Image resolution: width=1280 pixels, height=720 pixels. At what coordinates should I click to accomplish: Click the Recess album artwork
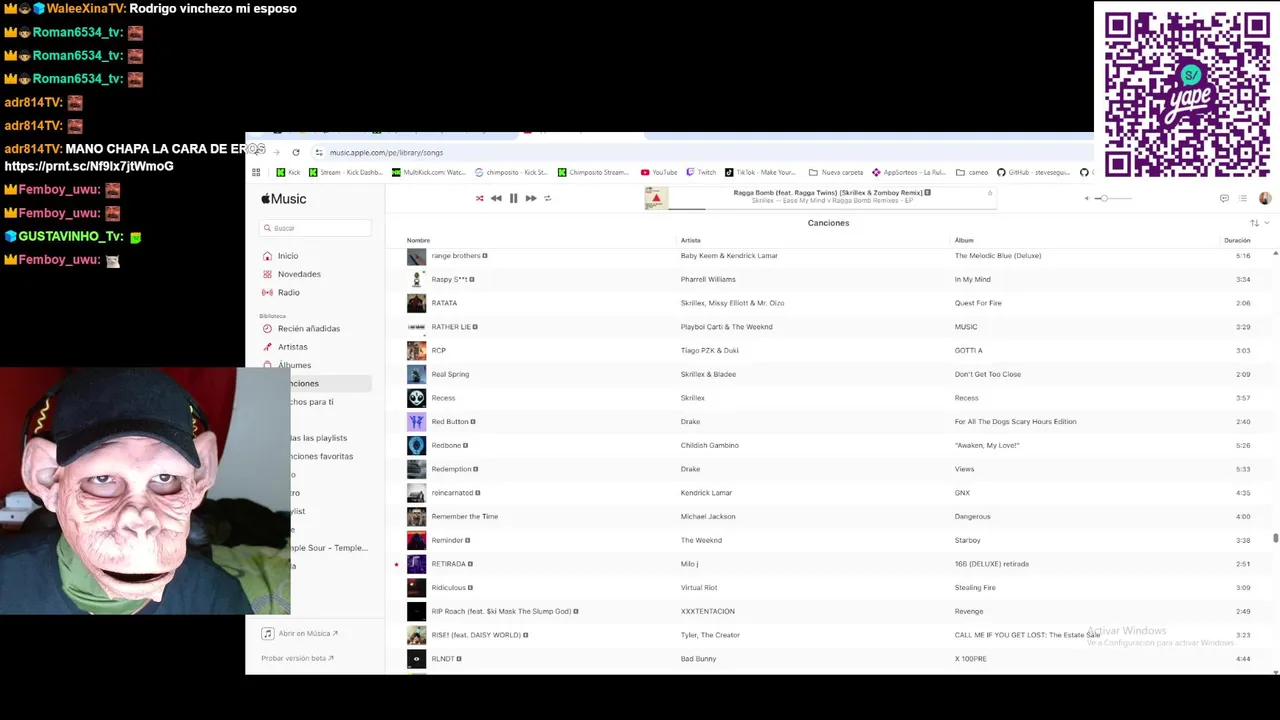pyautogui.click(x=416, y=398)
